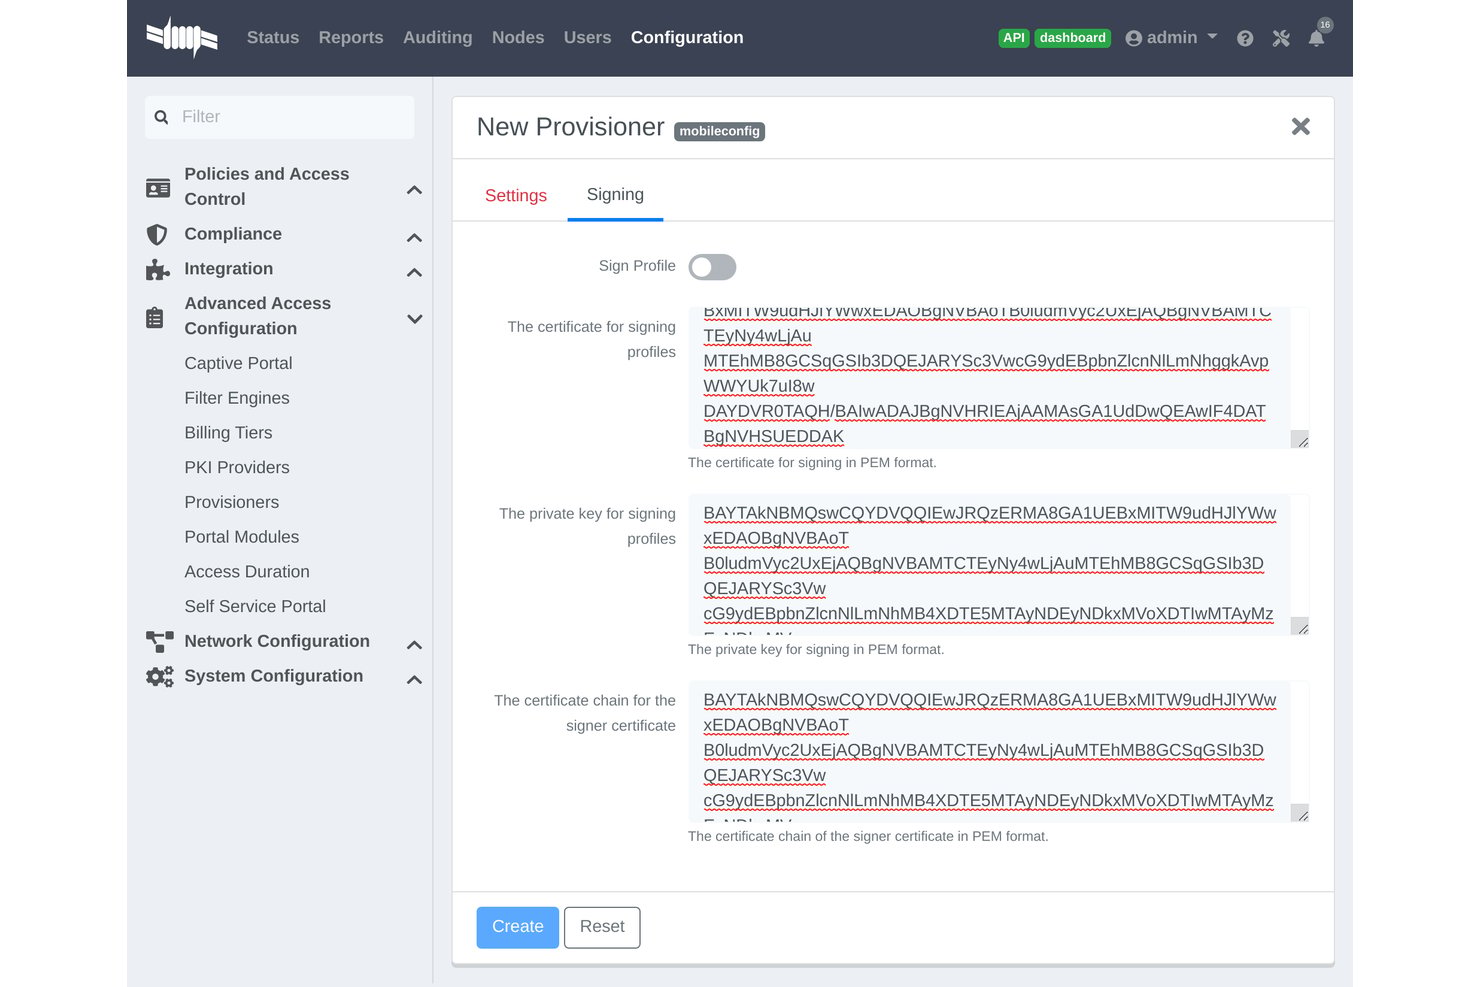Click the 16 notification count badge

tap(1325, 25)
